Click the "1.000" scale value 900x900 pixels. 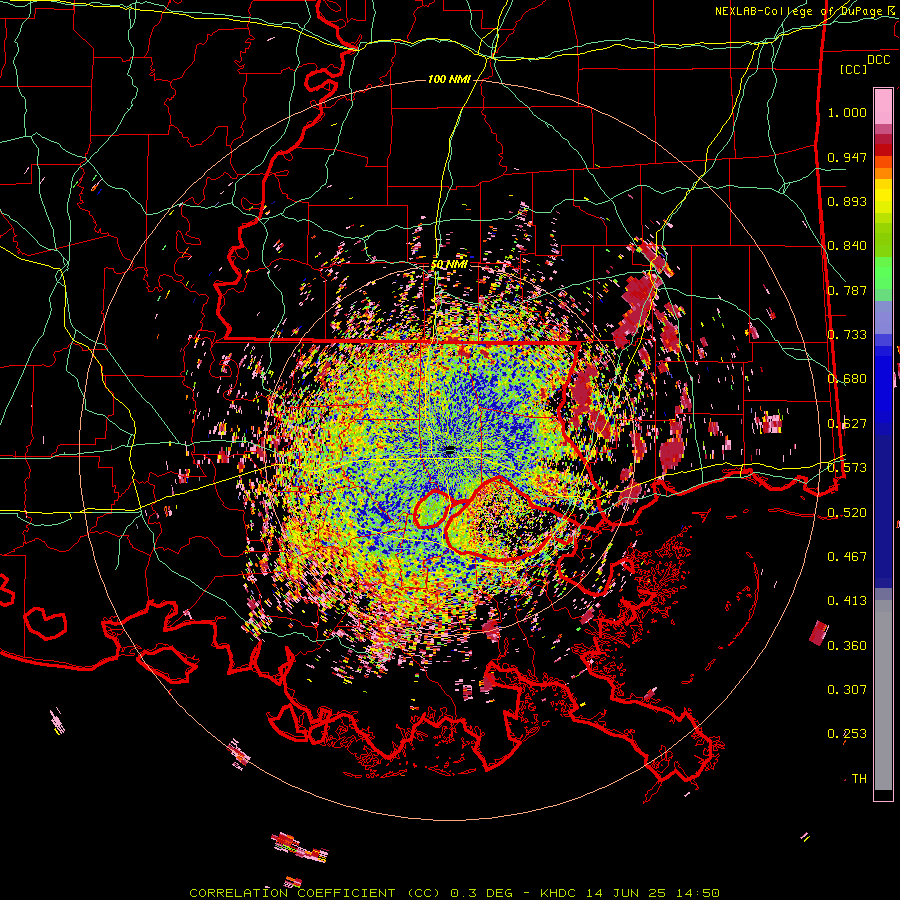(x=847, y=112)
